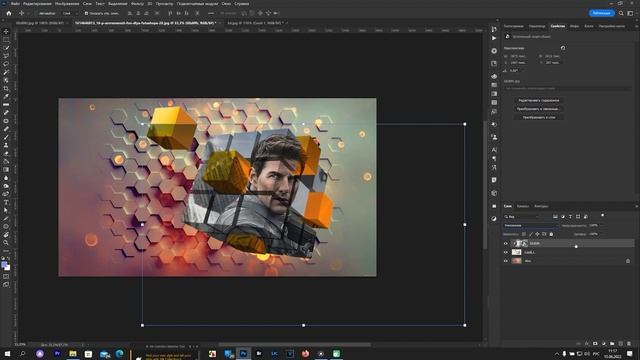Screen dimensions: 640x360
Task: Open the Adjustments half-circle panel icon
Action: click(494, 218)
